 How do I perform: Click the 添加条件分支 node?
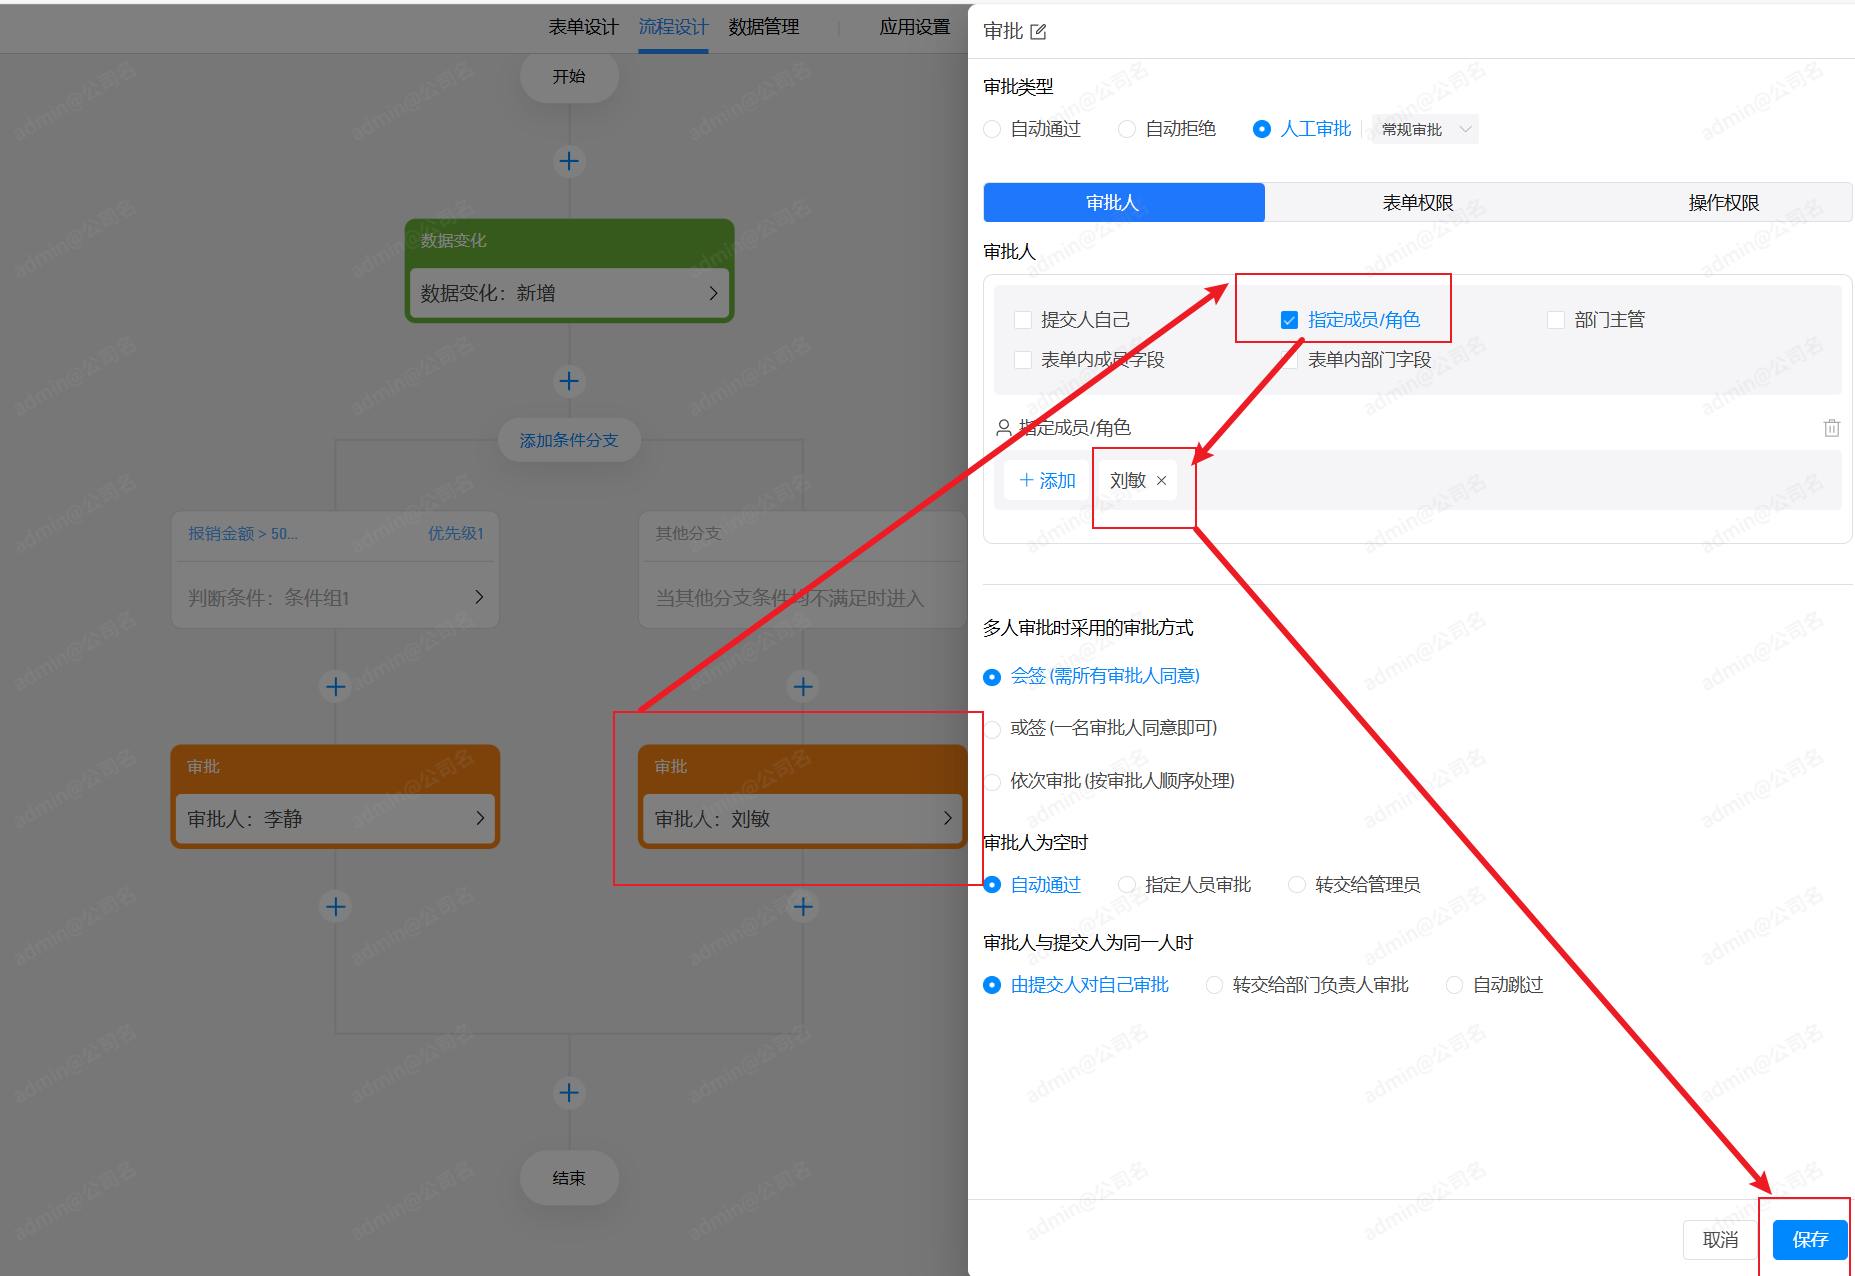click(x=569, y=440)
